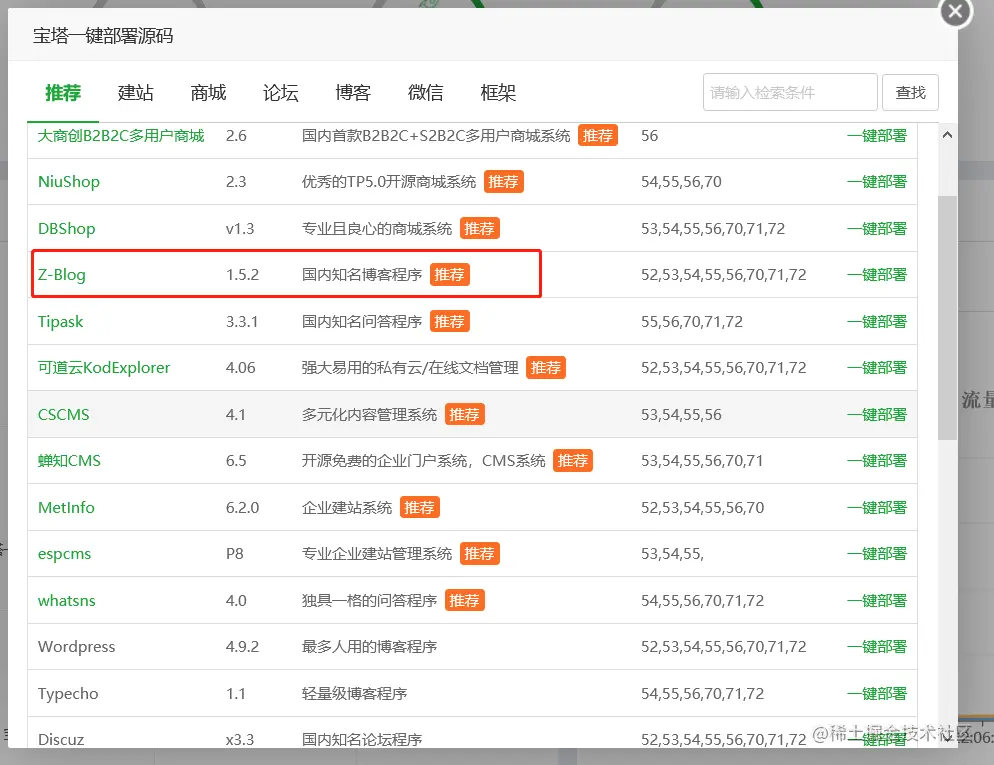This screenshot has height=765, width=994.
Task: Click the 推荐 badge in the KodExplorer row
Action: (546, 368)
